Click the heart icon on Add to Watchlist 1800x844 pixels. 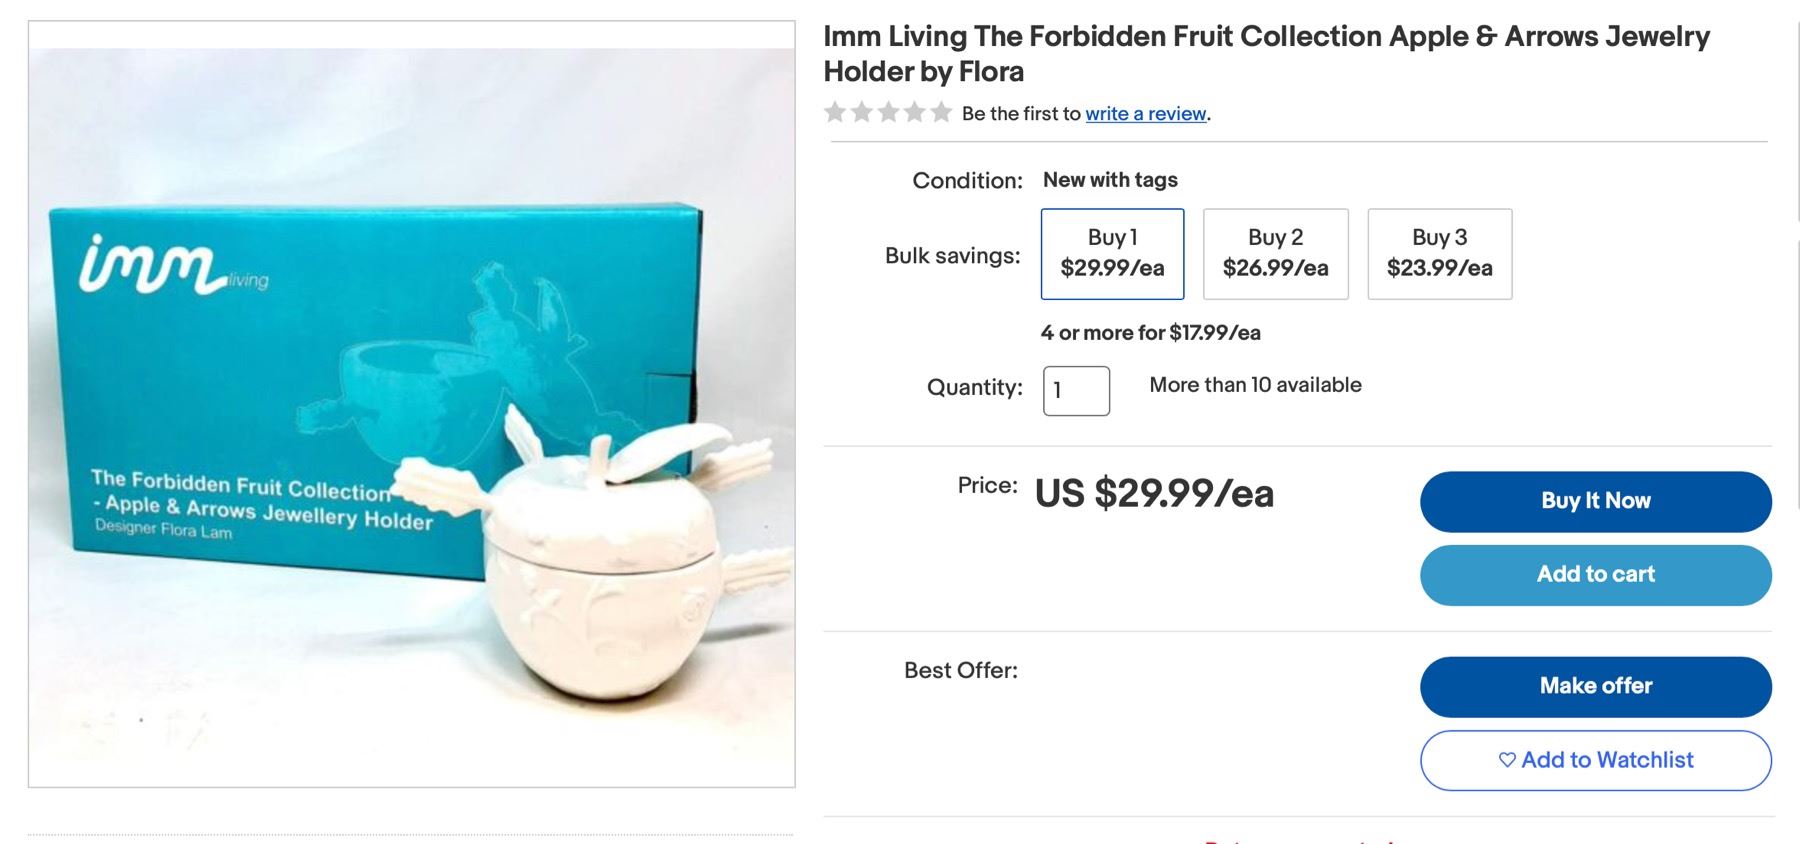[x=1507, y=760]
